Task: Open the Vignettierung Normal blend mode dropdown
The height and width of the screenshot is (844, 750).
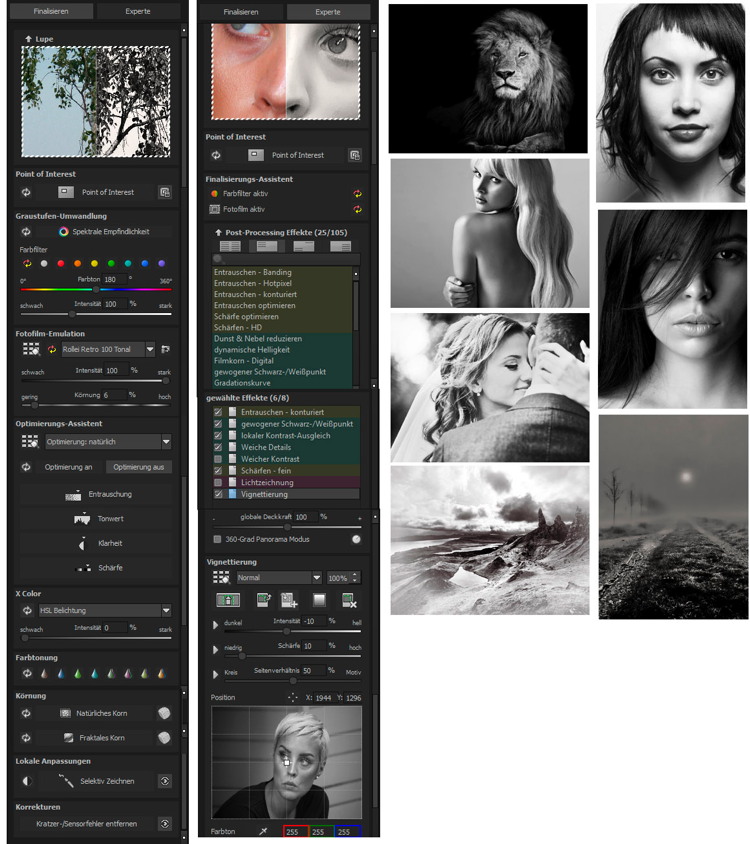Action: coord(316,578)
